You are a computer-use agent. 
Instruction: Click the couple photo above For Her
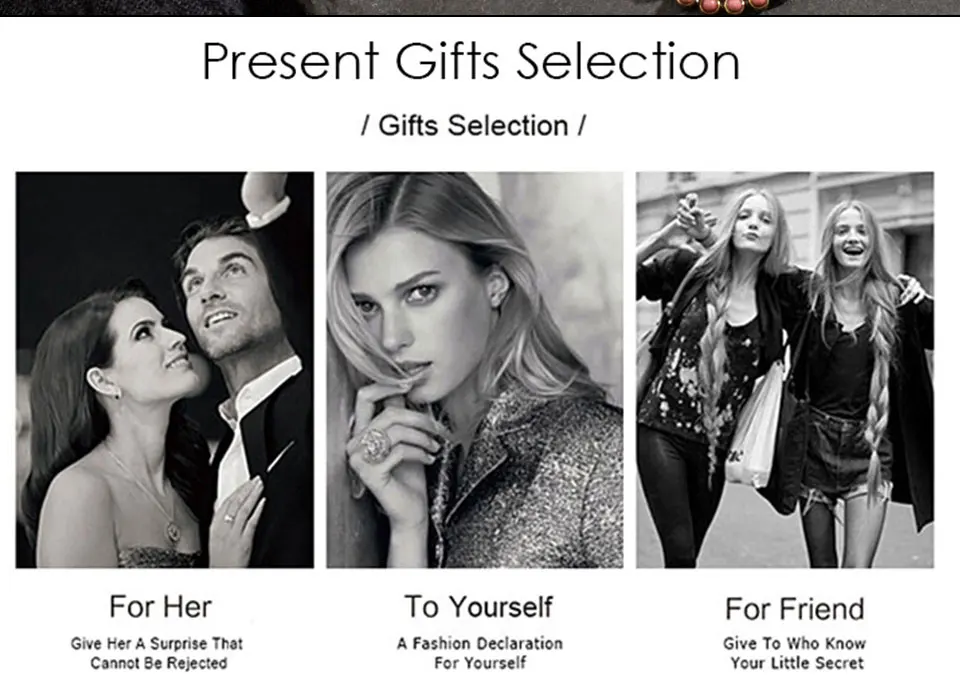[165, 370]
